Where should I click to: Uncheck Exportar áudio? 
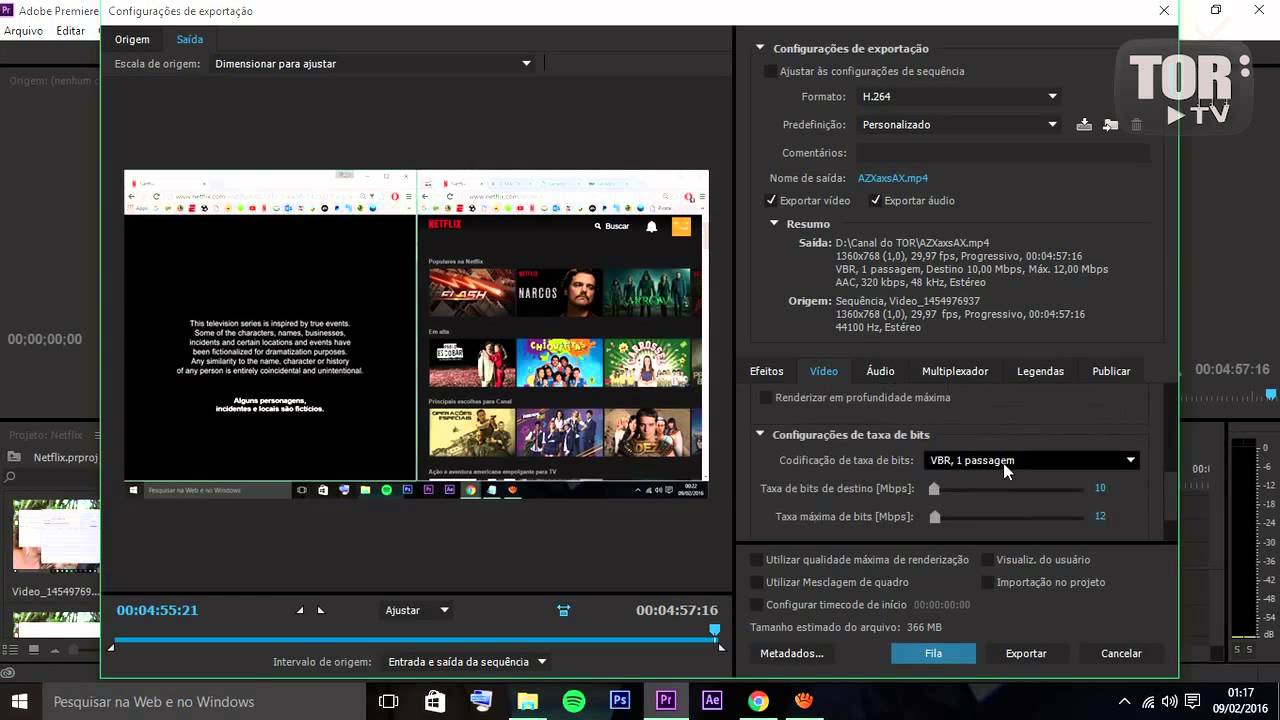(x=875, y=200)
